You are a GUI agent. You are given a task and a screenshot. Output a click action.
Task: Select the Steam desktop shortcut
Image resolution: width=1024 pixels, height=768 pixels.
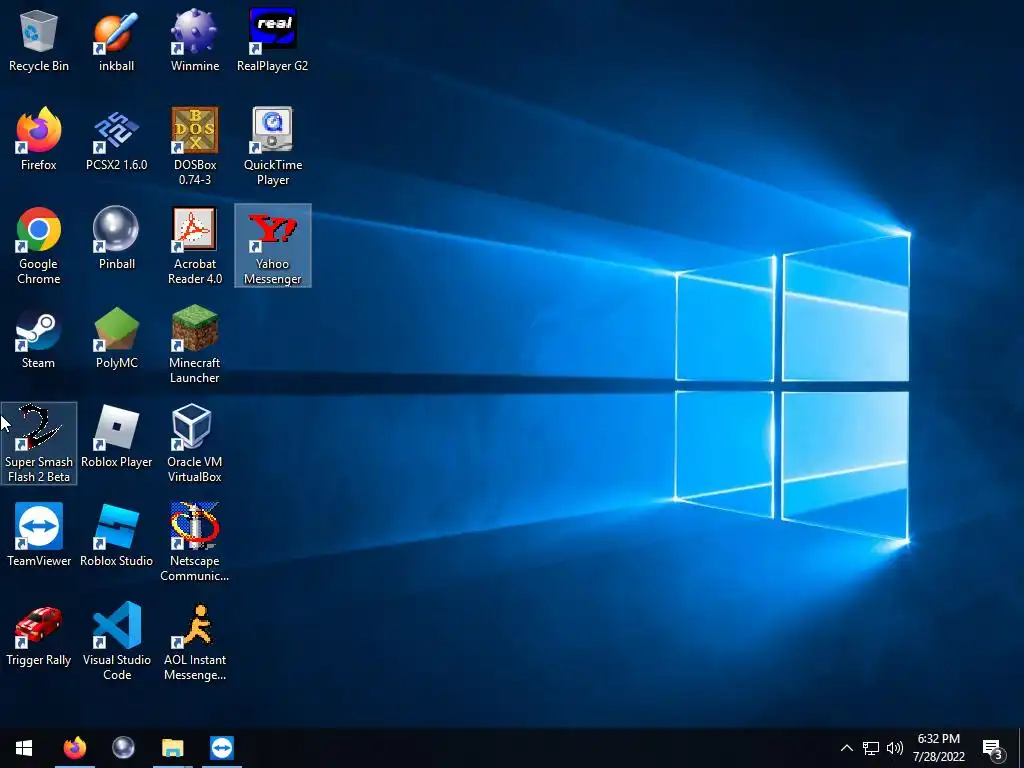point(39,338)
